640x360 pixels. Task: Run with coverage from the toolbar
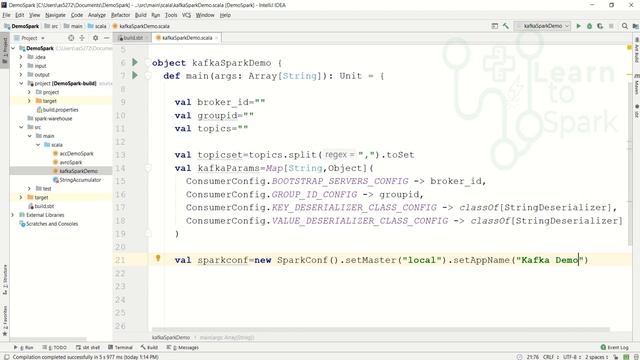[600, 26]
